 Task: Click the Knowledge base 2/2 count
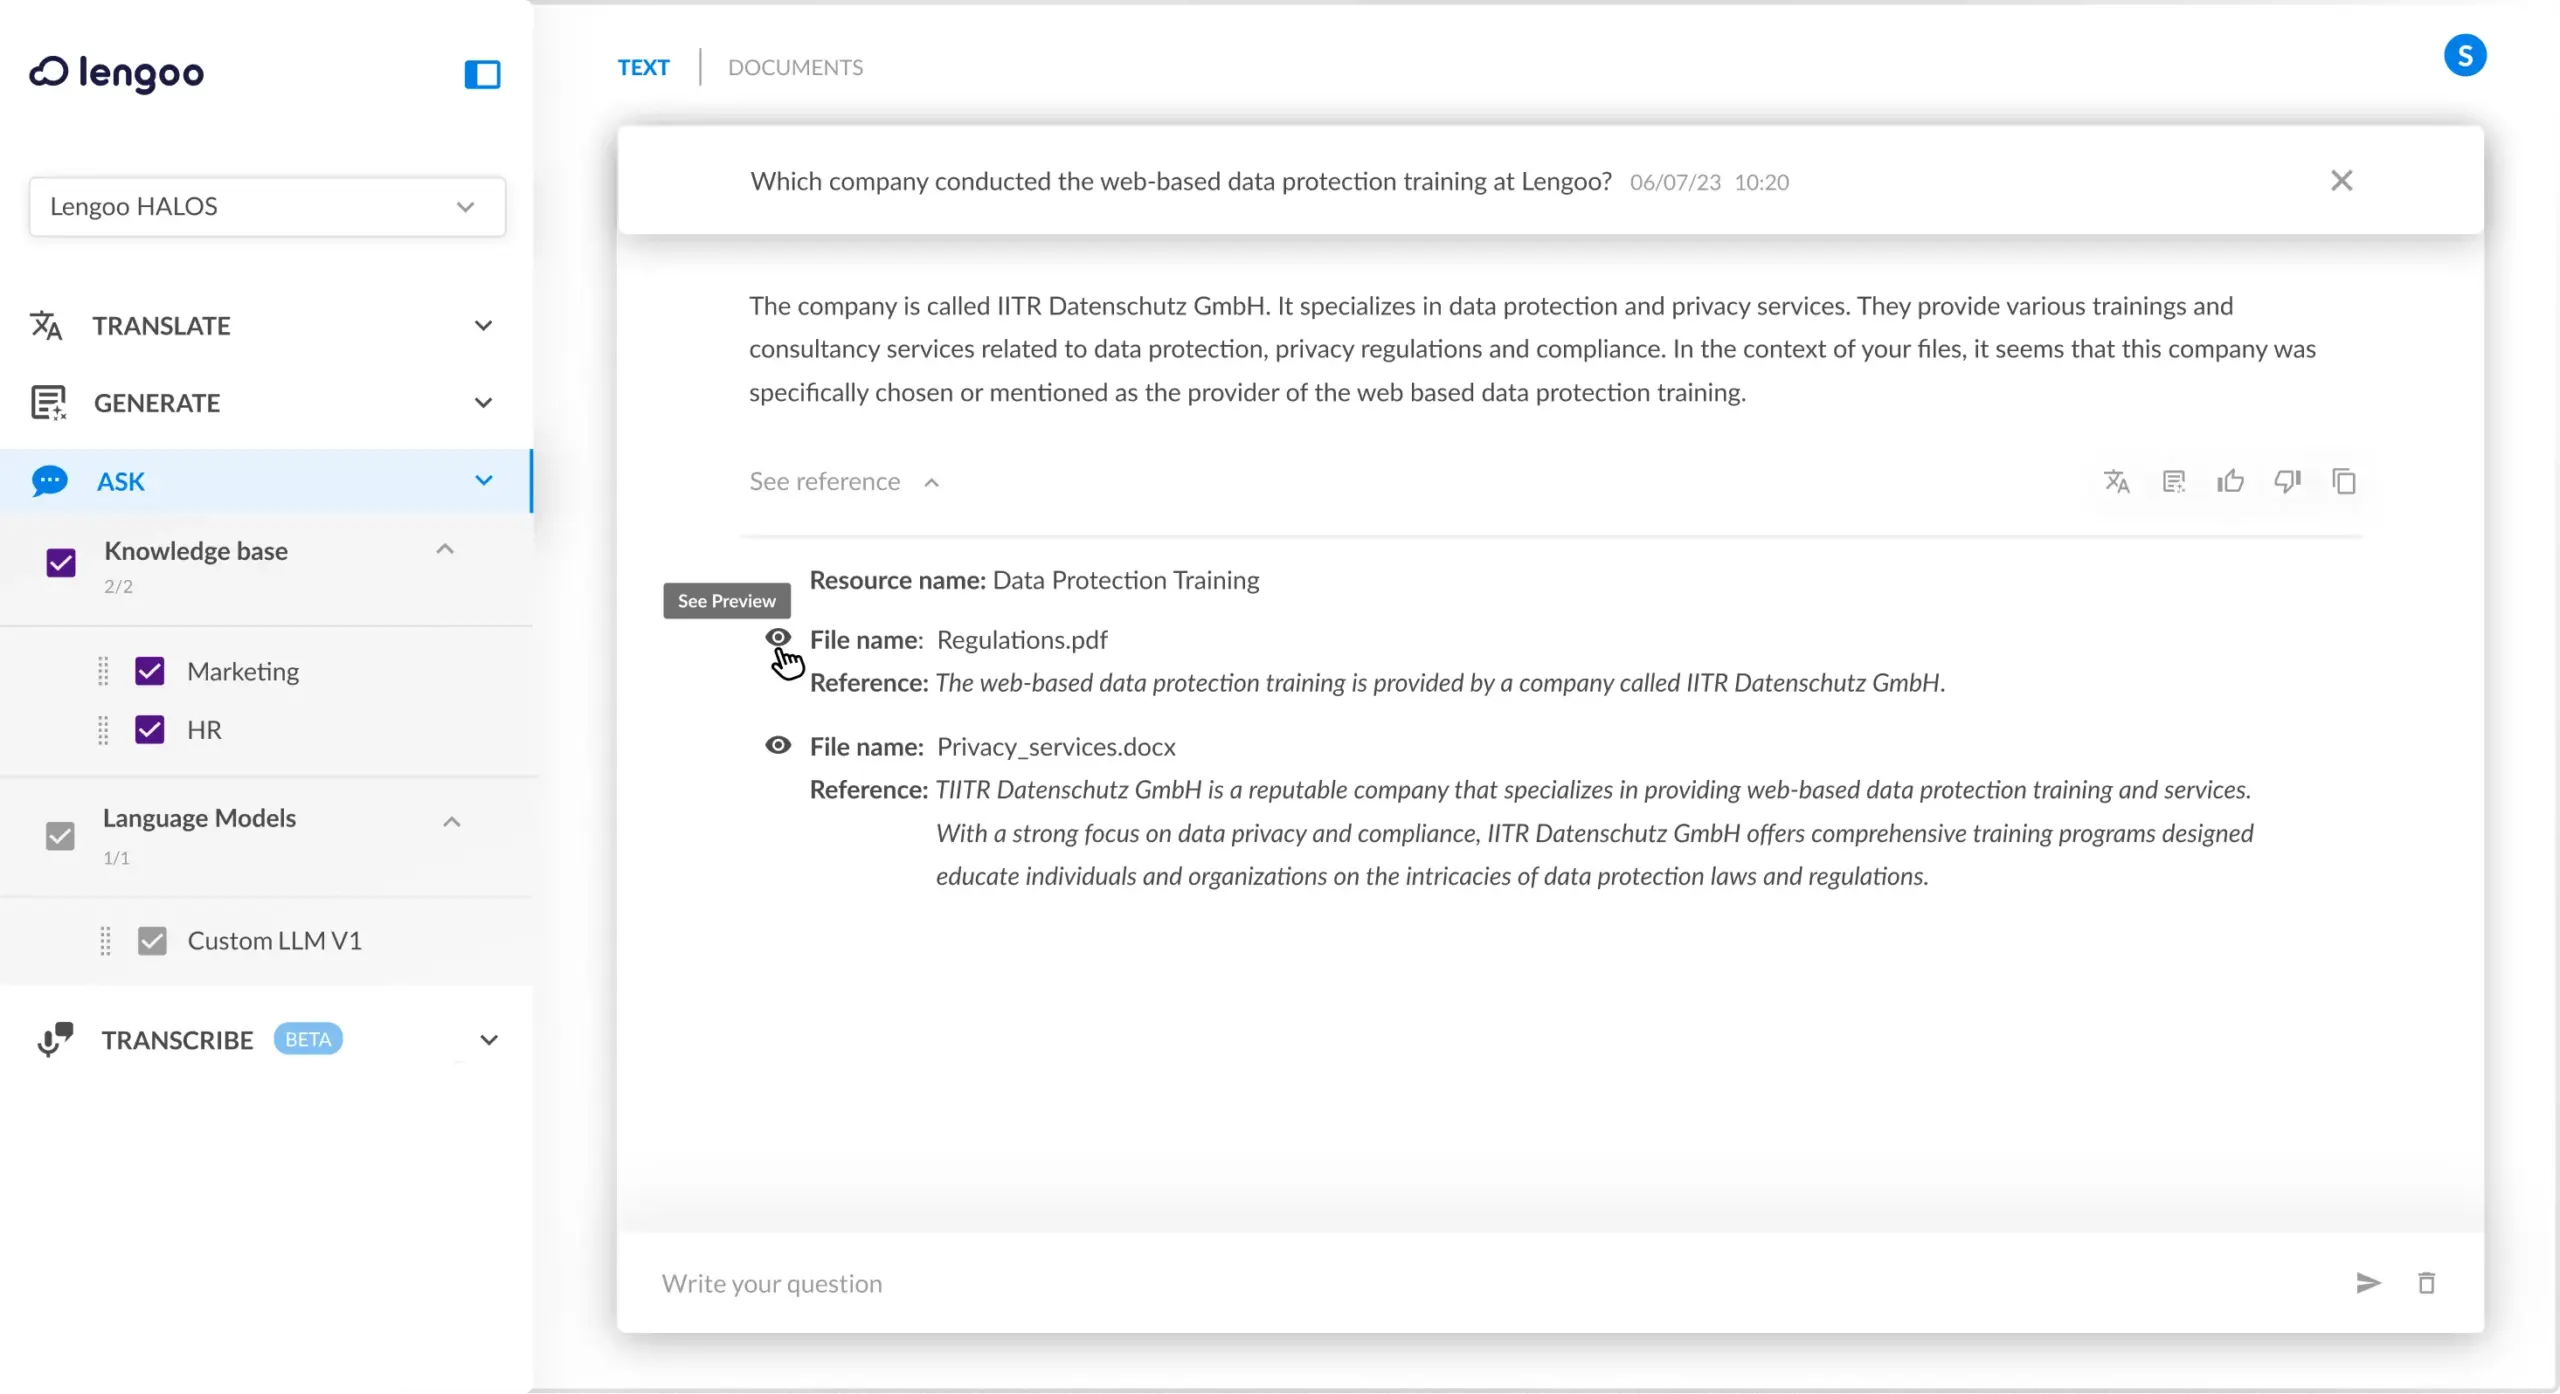pyautogui.click(x=118, y=586)
